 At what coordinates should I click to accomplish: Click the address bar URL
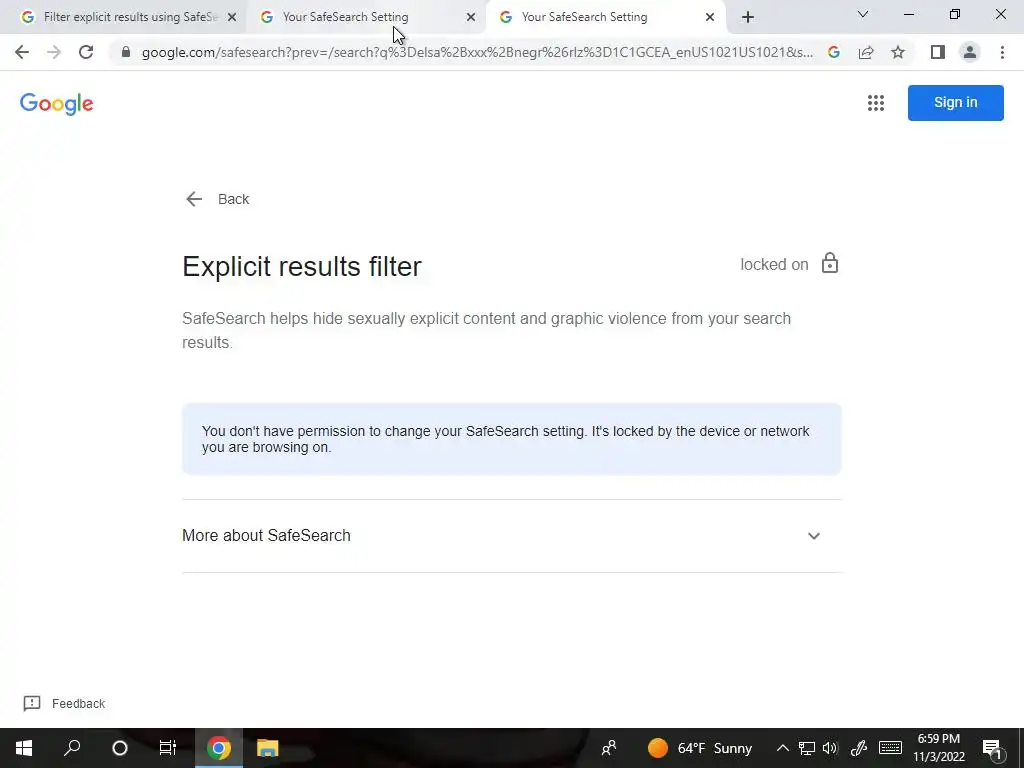point(477,52)
